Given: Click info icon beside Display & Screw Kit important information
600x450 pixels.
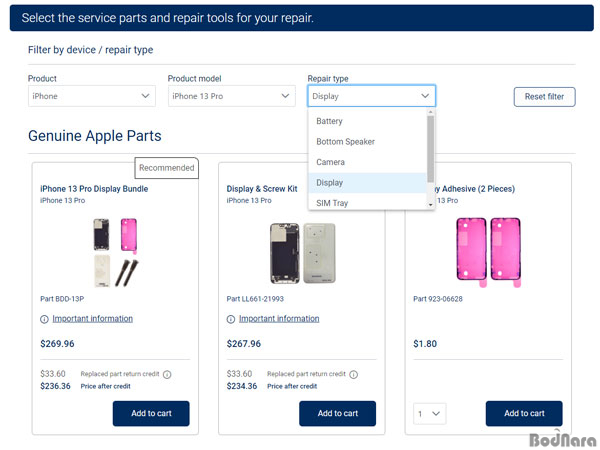Looking at the screenshot, I should click(x=231, y=319).
